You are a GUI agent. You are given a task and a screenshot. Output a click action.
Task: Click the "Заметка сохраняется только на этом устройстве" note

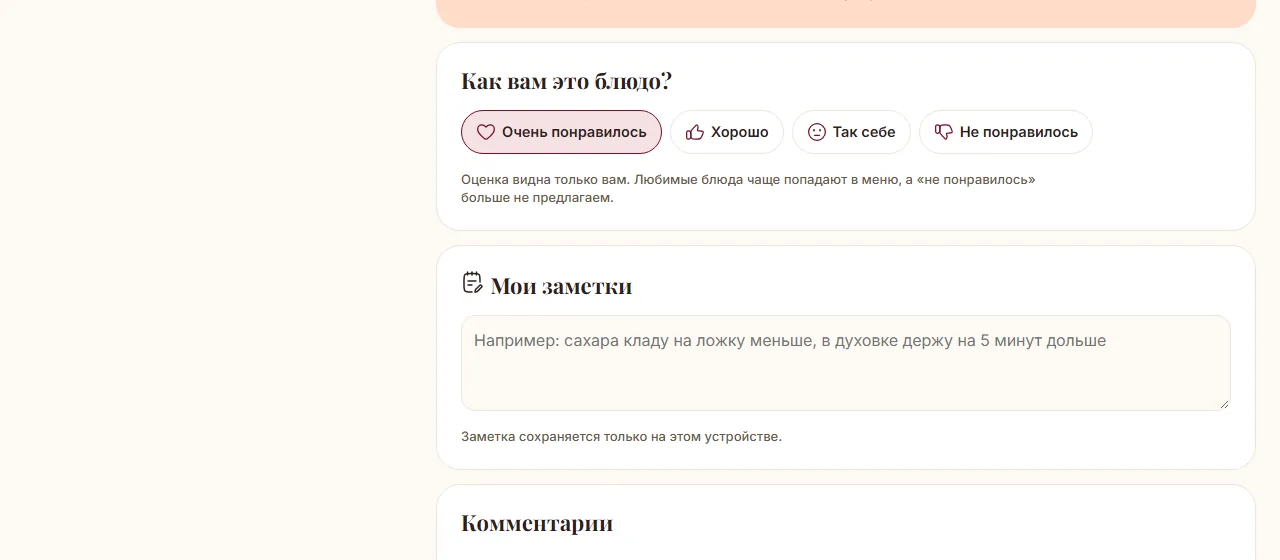pos(621,437)
